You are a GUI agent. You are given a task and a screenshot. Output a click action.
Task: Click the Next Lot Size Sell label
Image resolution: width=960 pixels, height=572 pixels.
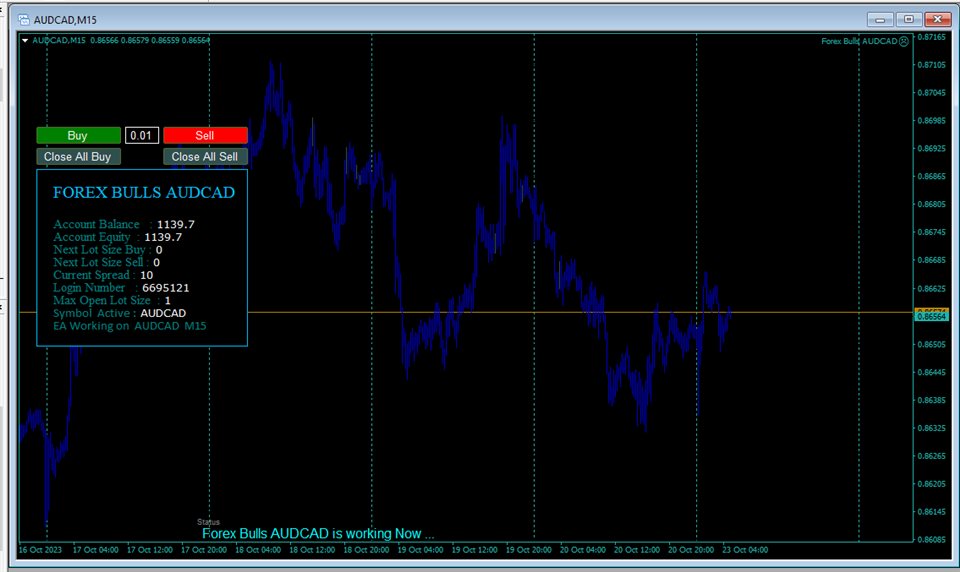[98, 263]
